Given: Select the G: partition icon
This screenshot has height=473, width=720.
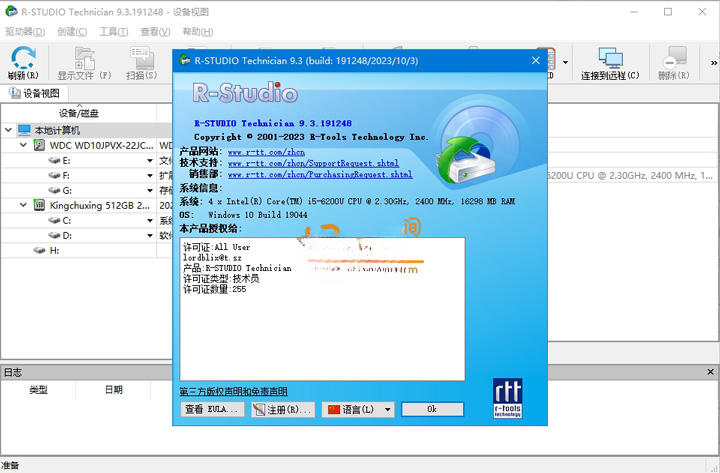Looking at the screenshot, I should coord(54,190).
